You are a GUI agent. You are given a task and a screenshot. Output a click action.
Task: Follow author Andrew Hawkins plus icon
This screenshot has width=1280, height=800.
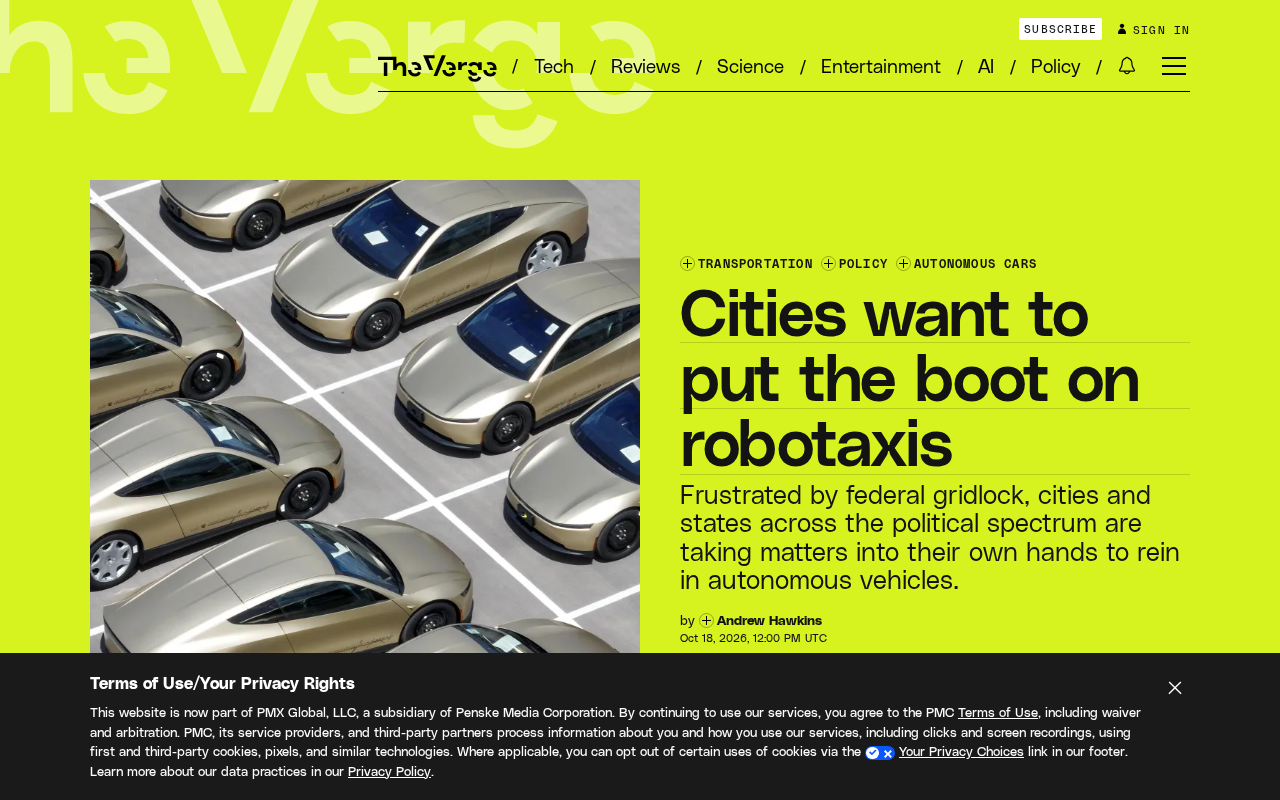(706, 621)
